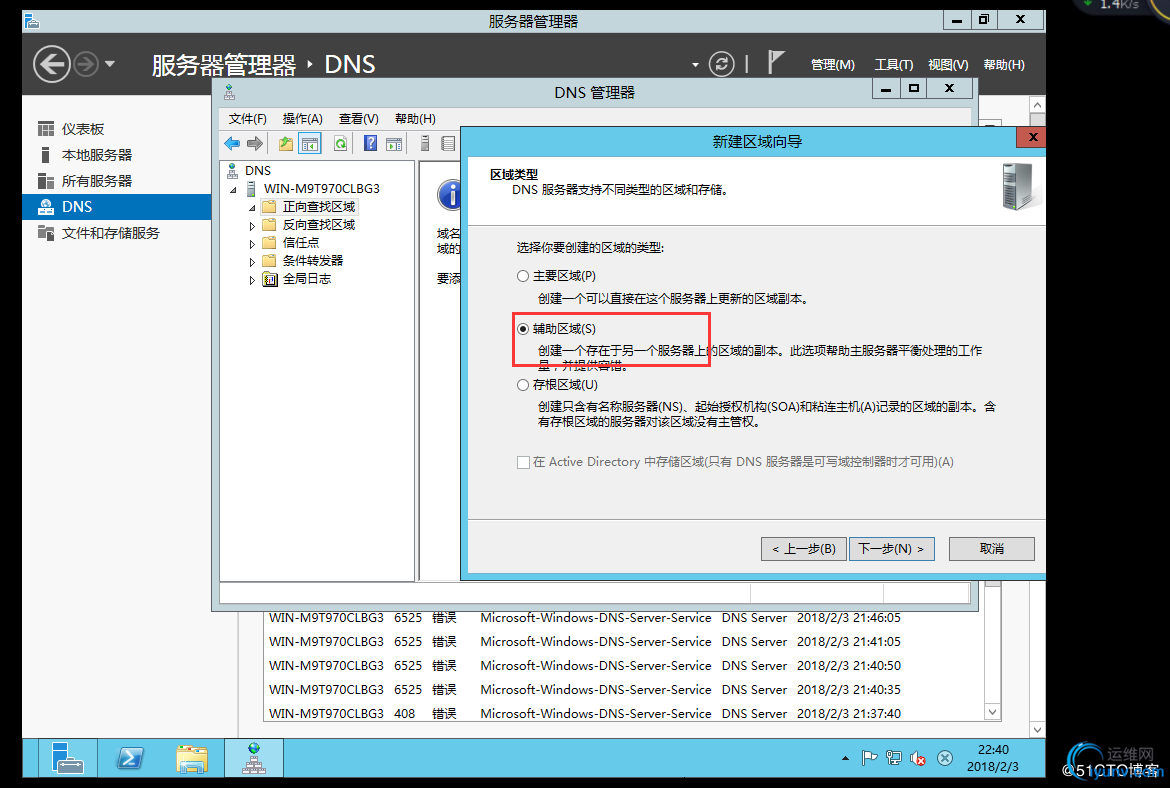This screenshot has width=1170, height=788.
Task: Click event row dated 2018/2/3 21:46:05
Action: pos(624,618)
